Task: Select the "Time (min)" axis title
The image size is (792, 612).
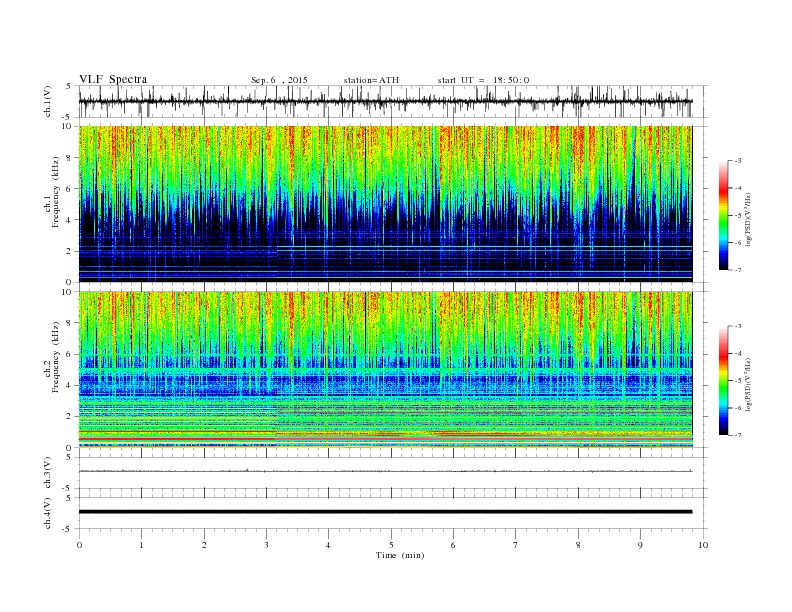Action: tap(400, 555)
